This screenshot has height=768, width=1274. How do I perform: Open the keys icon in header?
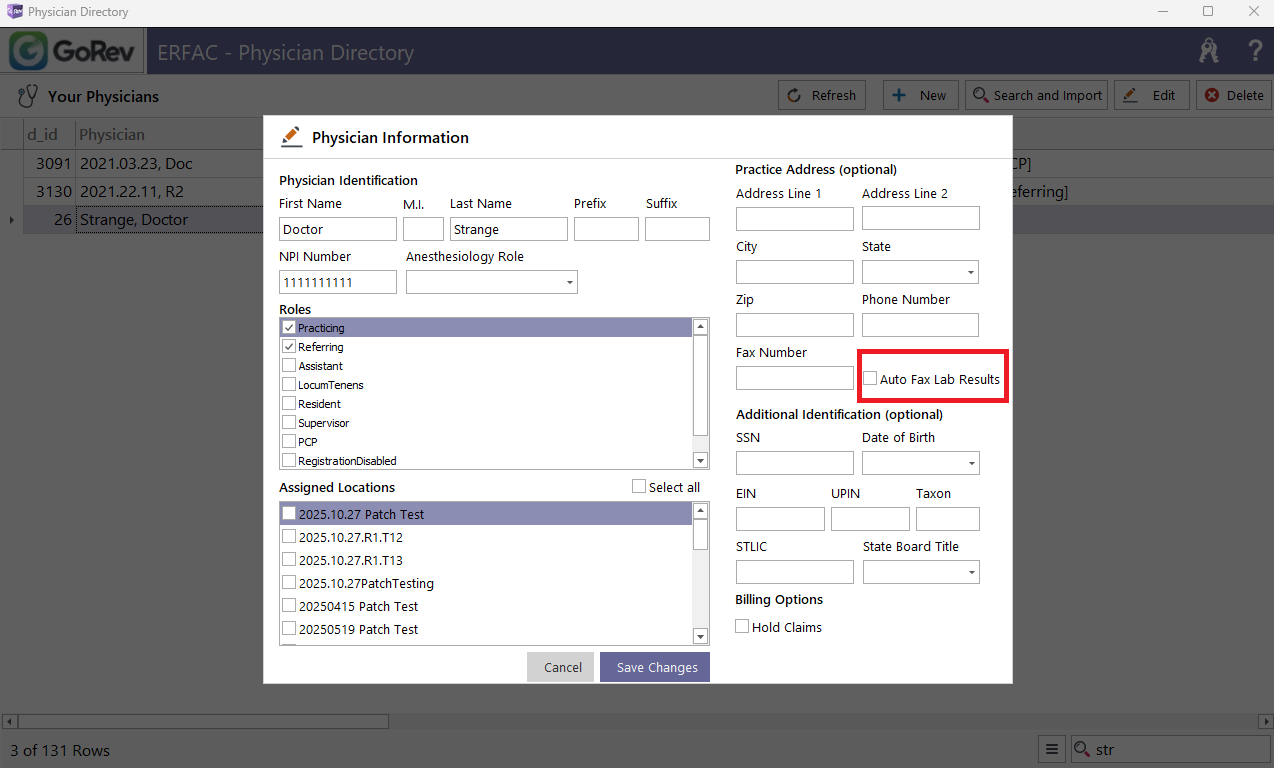click(x=1209, y=51)
